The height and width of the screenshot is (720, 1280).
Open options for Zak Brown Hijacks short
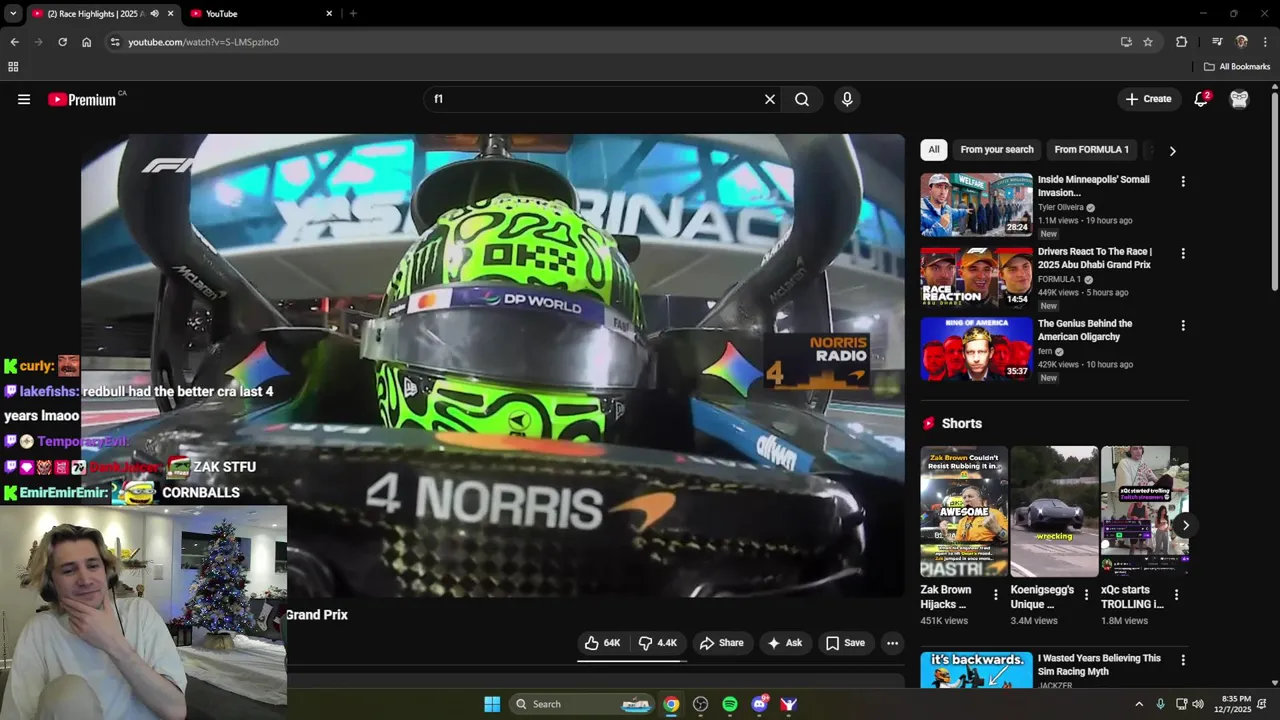(995, 595)
